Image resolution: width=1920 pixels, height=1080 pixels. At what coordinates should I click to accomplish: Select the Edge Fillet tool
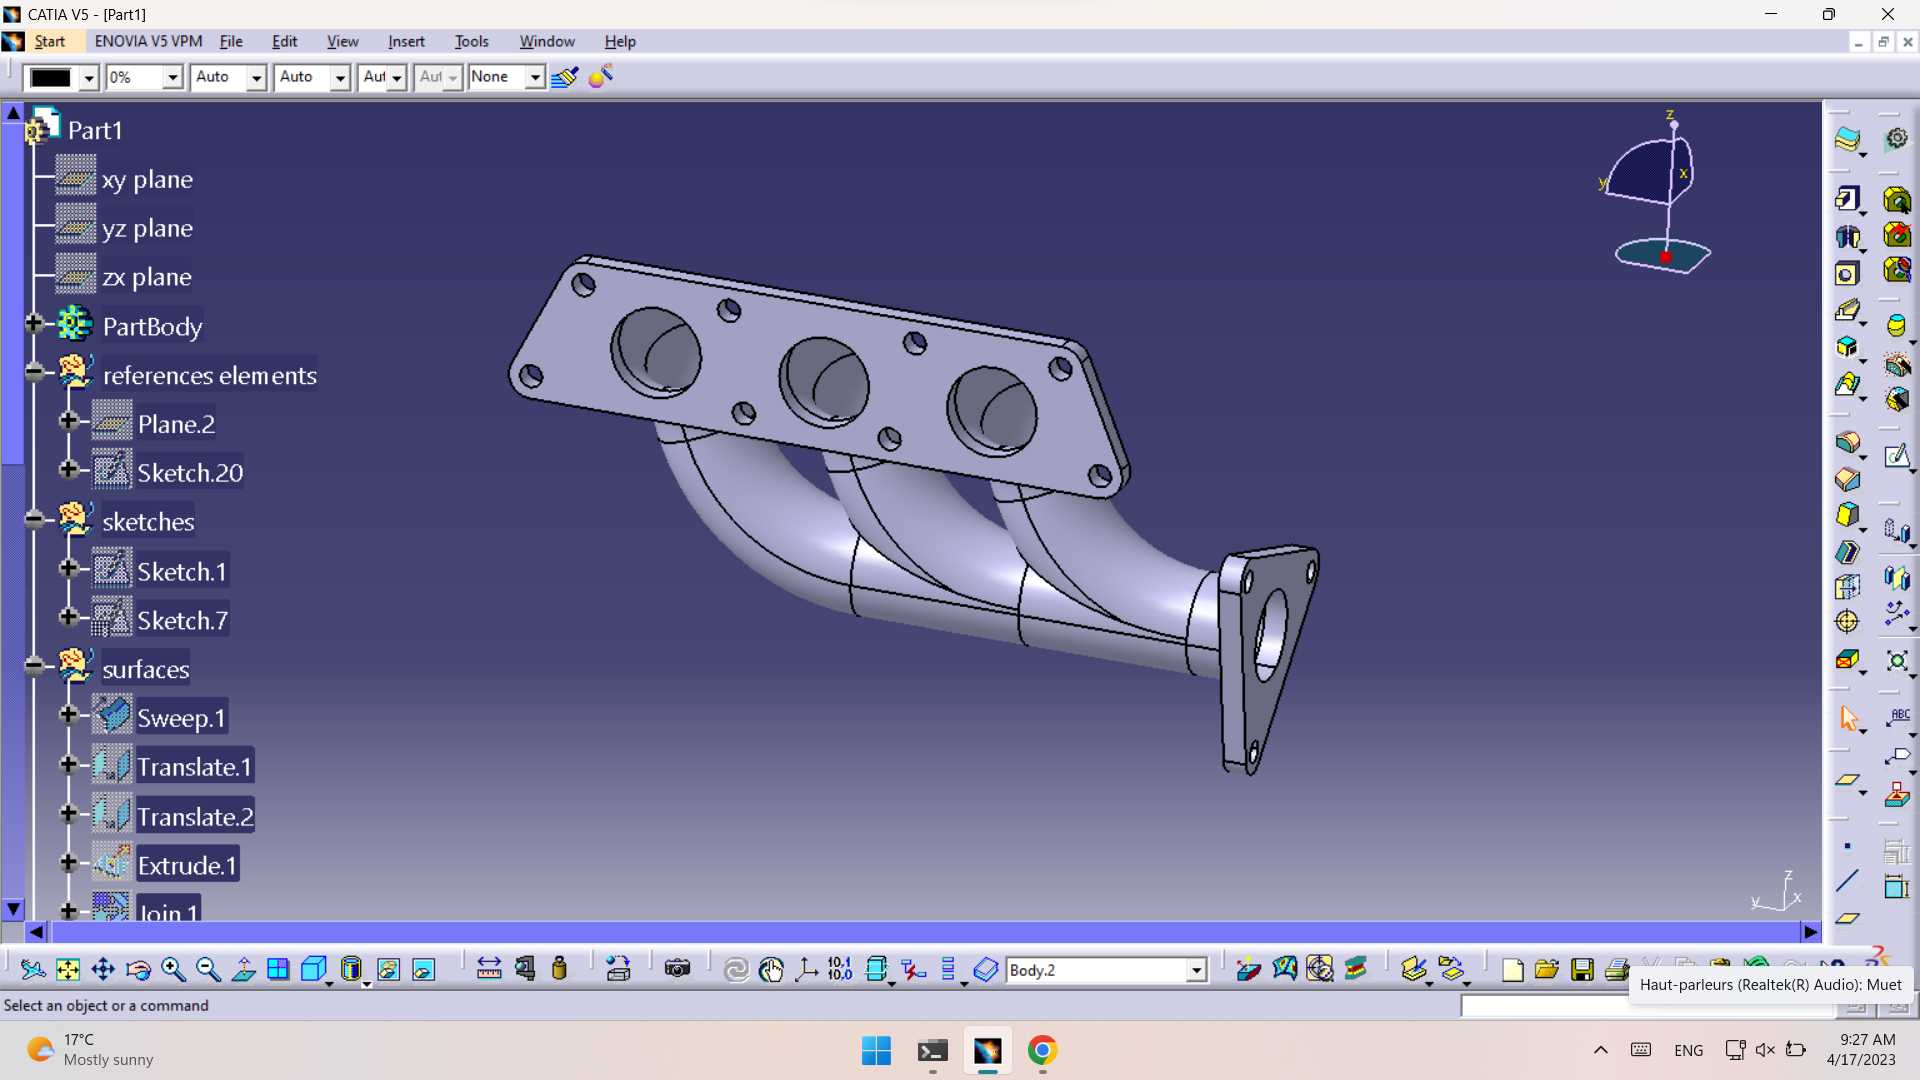click(1847, 442)
